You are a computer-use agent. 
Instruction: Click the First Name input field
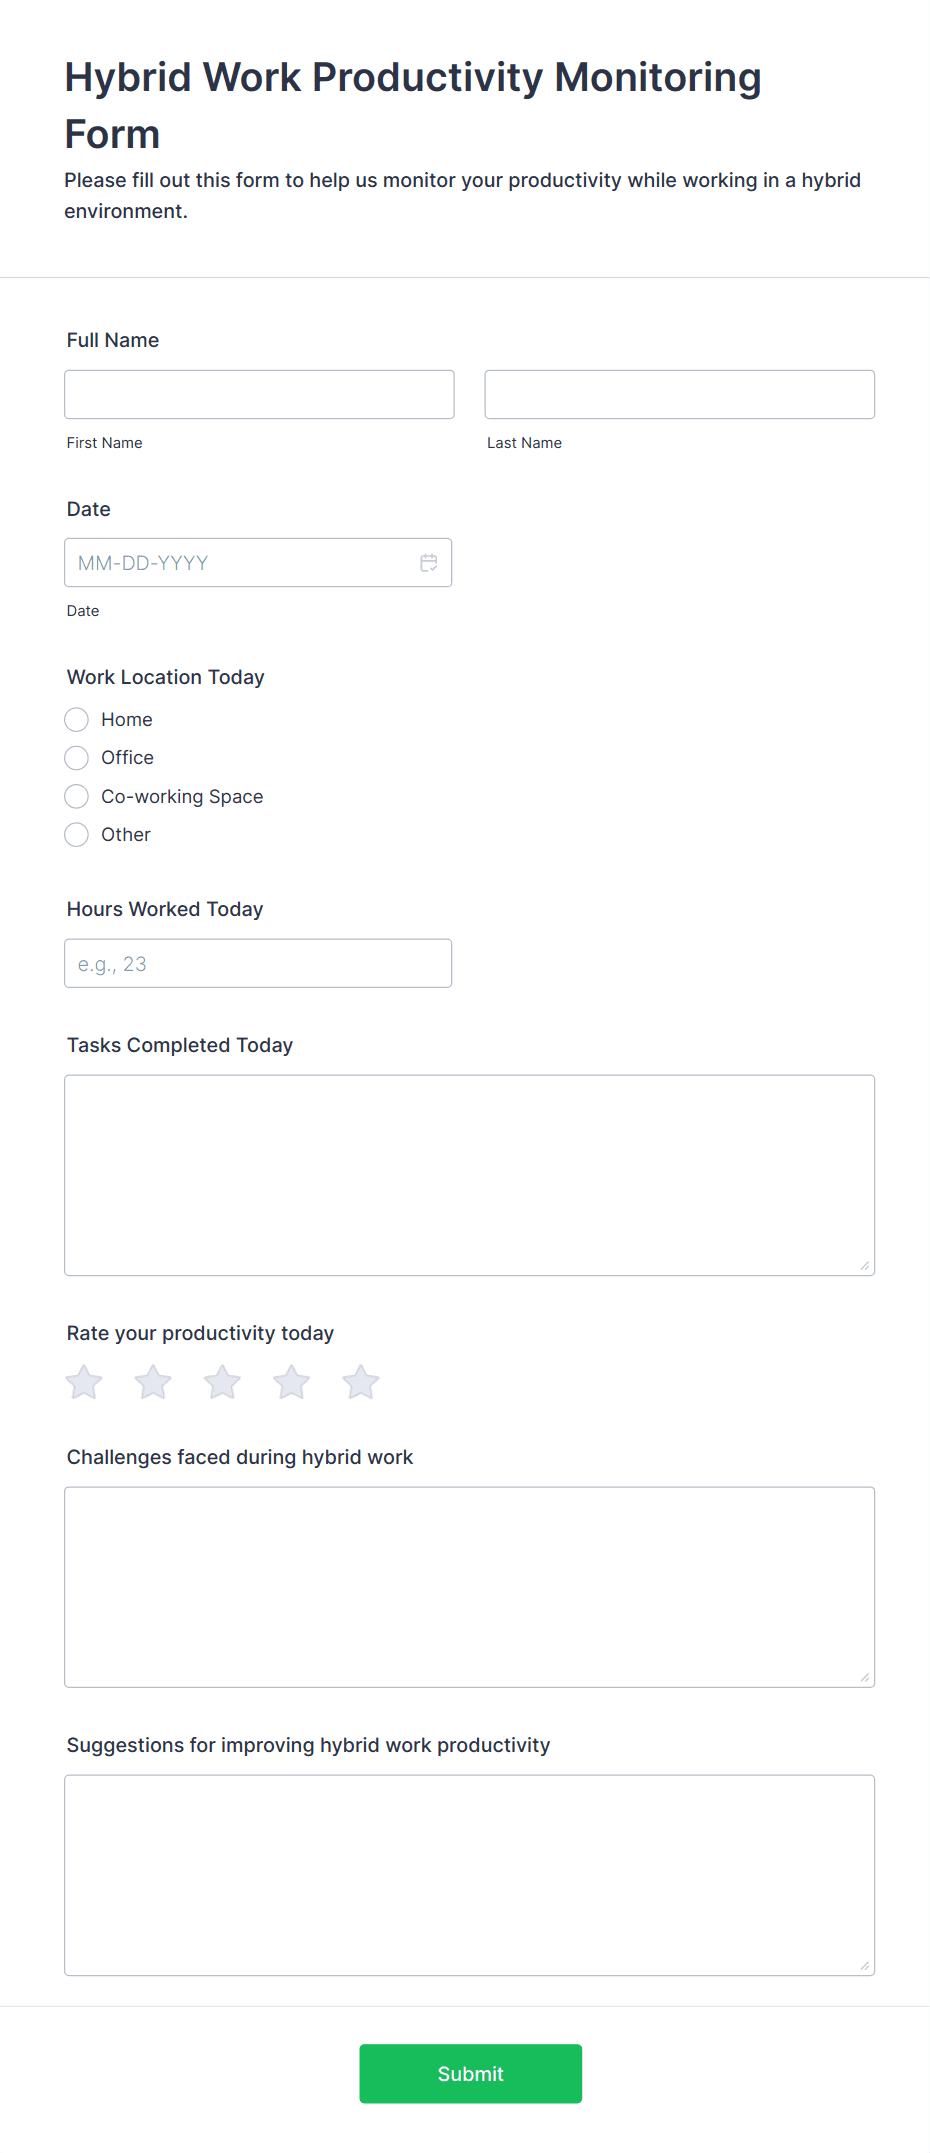[259, 394]
